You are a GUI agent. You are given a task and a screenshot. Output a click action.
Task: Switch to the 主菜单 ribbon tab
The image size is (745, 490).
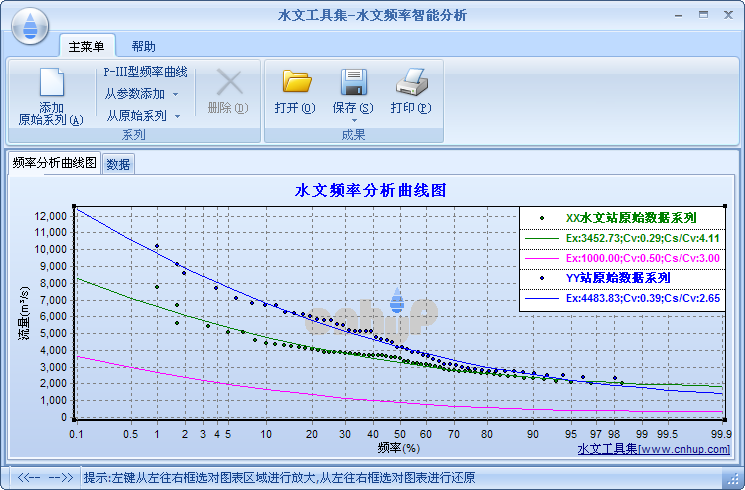tap(88, 46)
